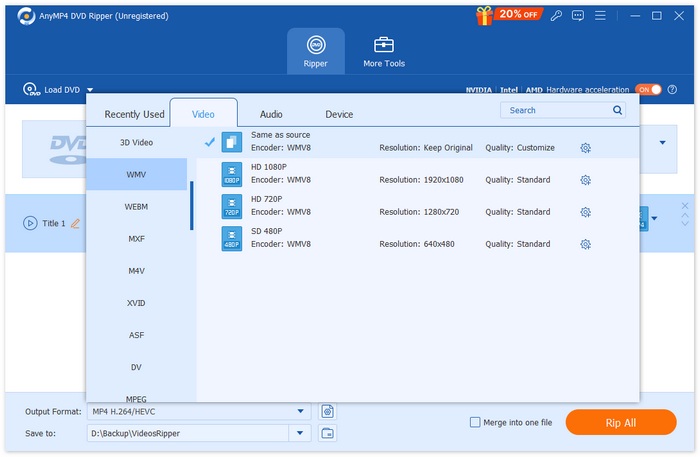Screen dimensions: 700x457
Task: Click the format Search input field
Action: pyautogui.click(x=556, y=110)
